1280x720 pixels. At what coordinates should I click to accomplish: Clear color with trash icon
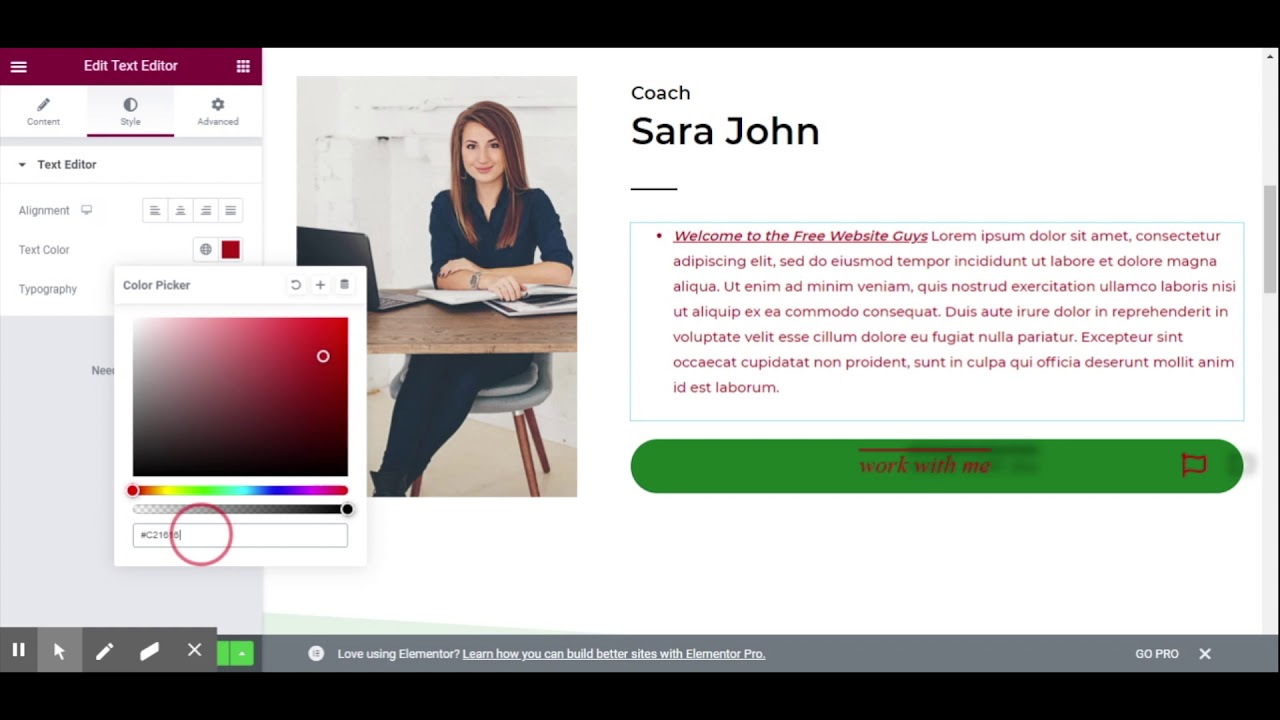(x=345, y=285)
